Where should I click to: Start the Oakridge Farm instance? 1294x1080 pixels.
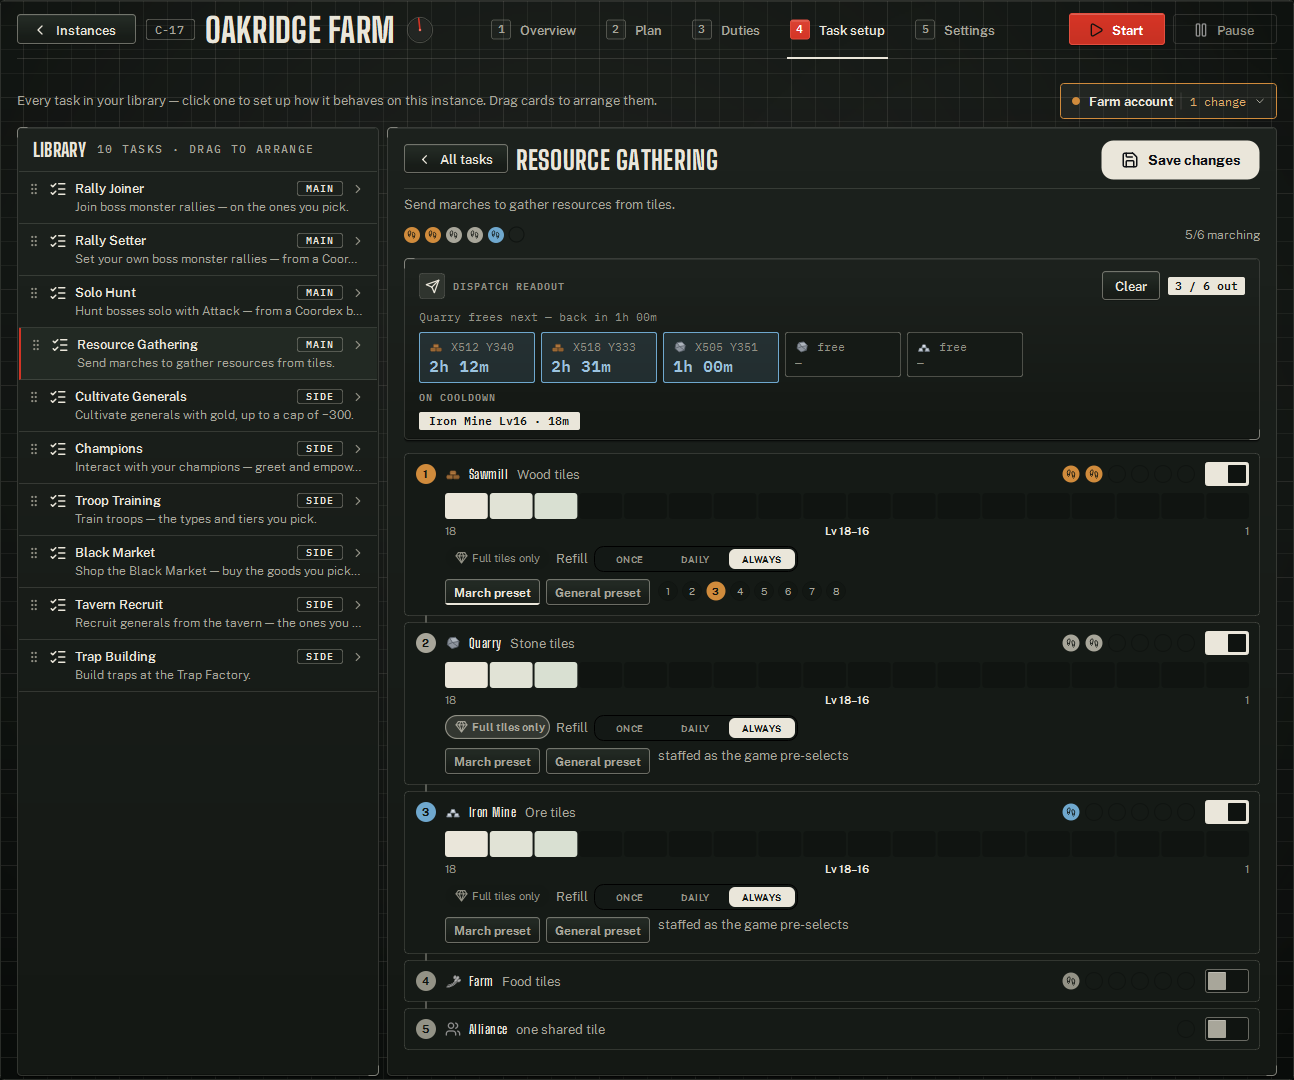click(x=1116, y=30)
